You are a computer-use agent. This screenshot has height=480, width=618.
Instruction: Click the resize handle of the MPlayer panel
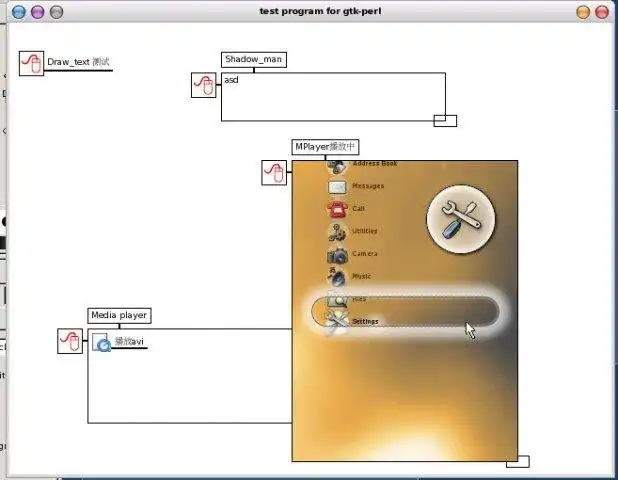coord(518,461)
